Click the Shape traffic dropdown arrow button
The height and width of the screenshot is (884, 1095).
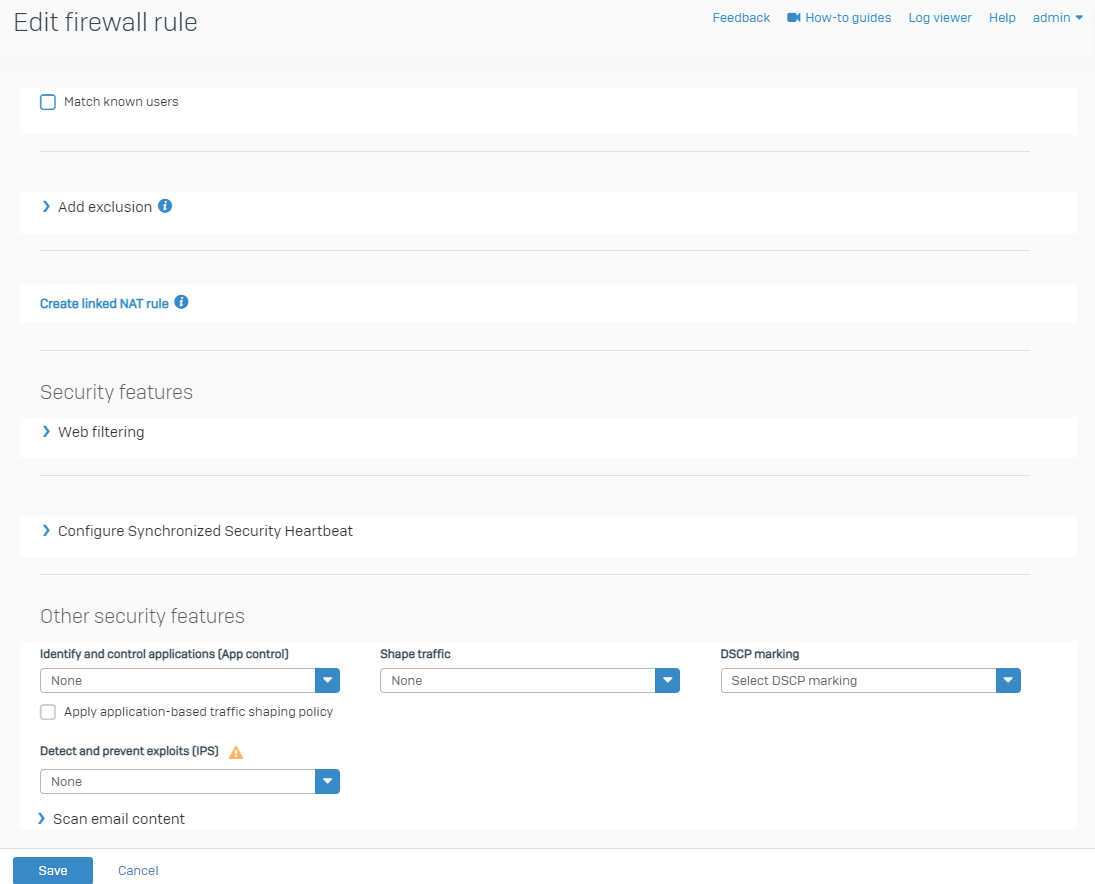click(667, 681)
